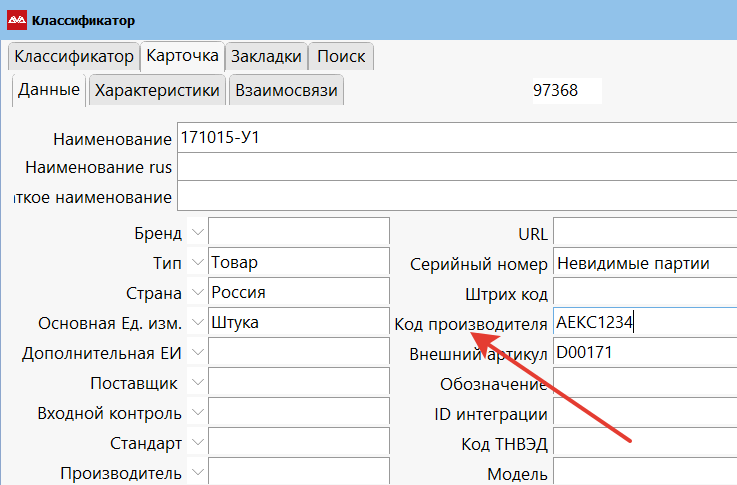Select the Карточка tab
This screenshot has width=737, height=485.
pyautogui.click(x=182, y=56)
